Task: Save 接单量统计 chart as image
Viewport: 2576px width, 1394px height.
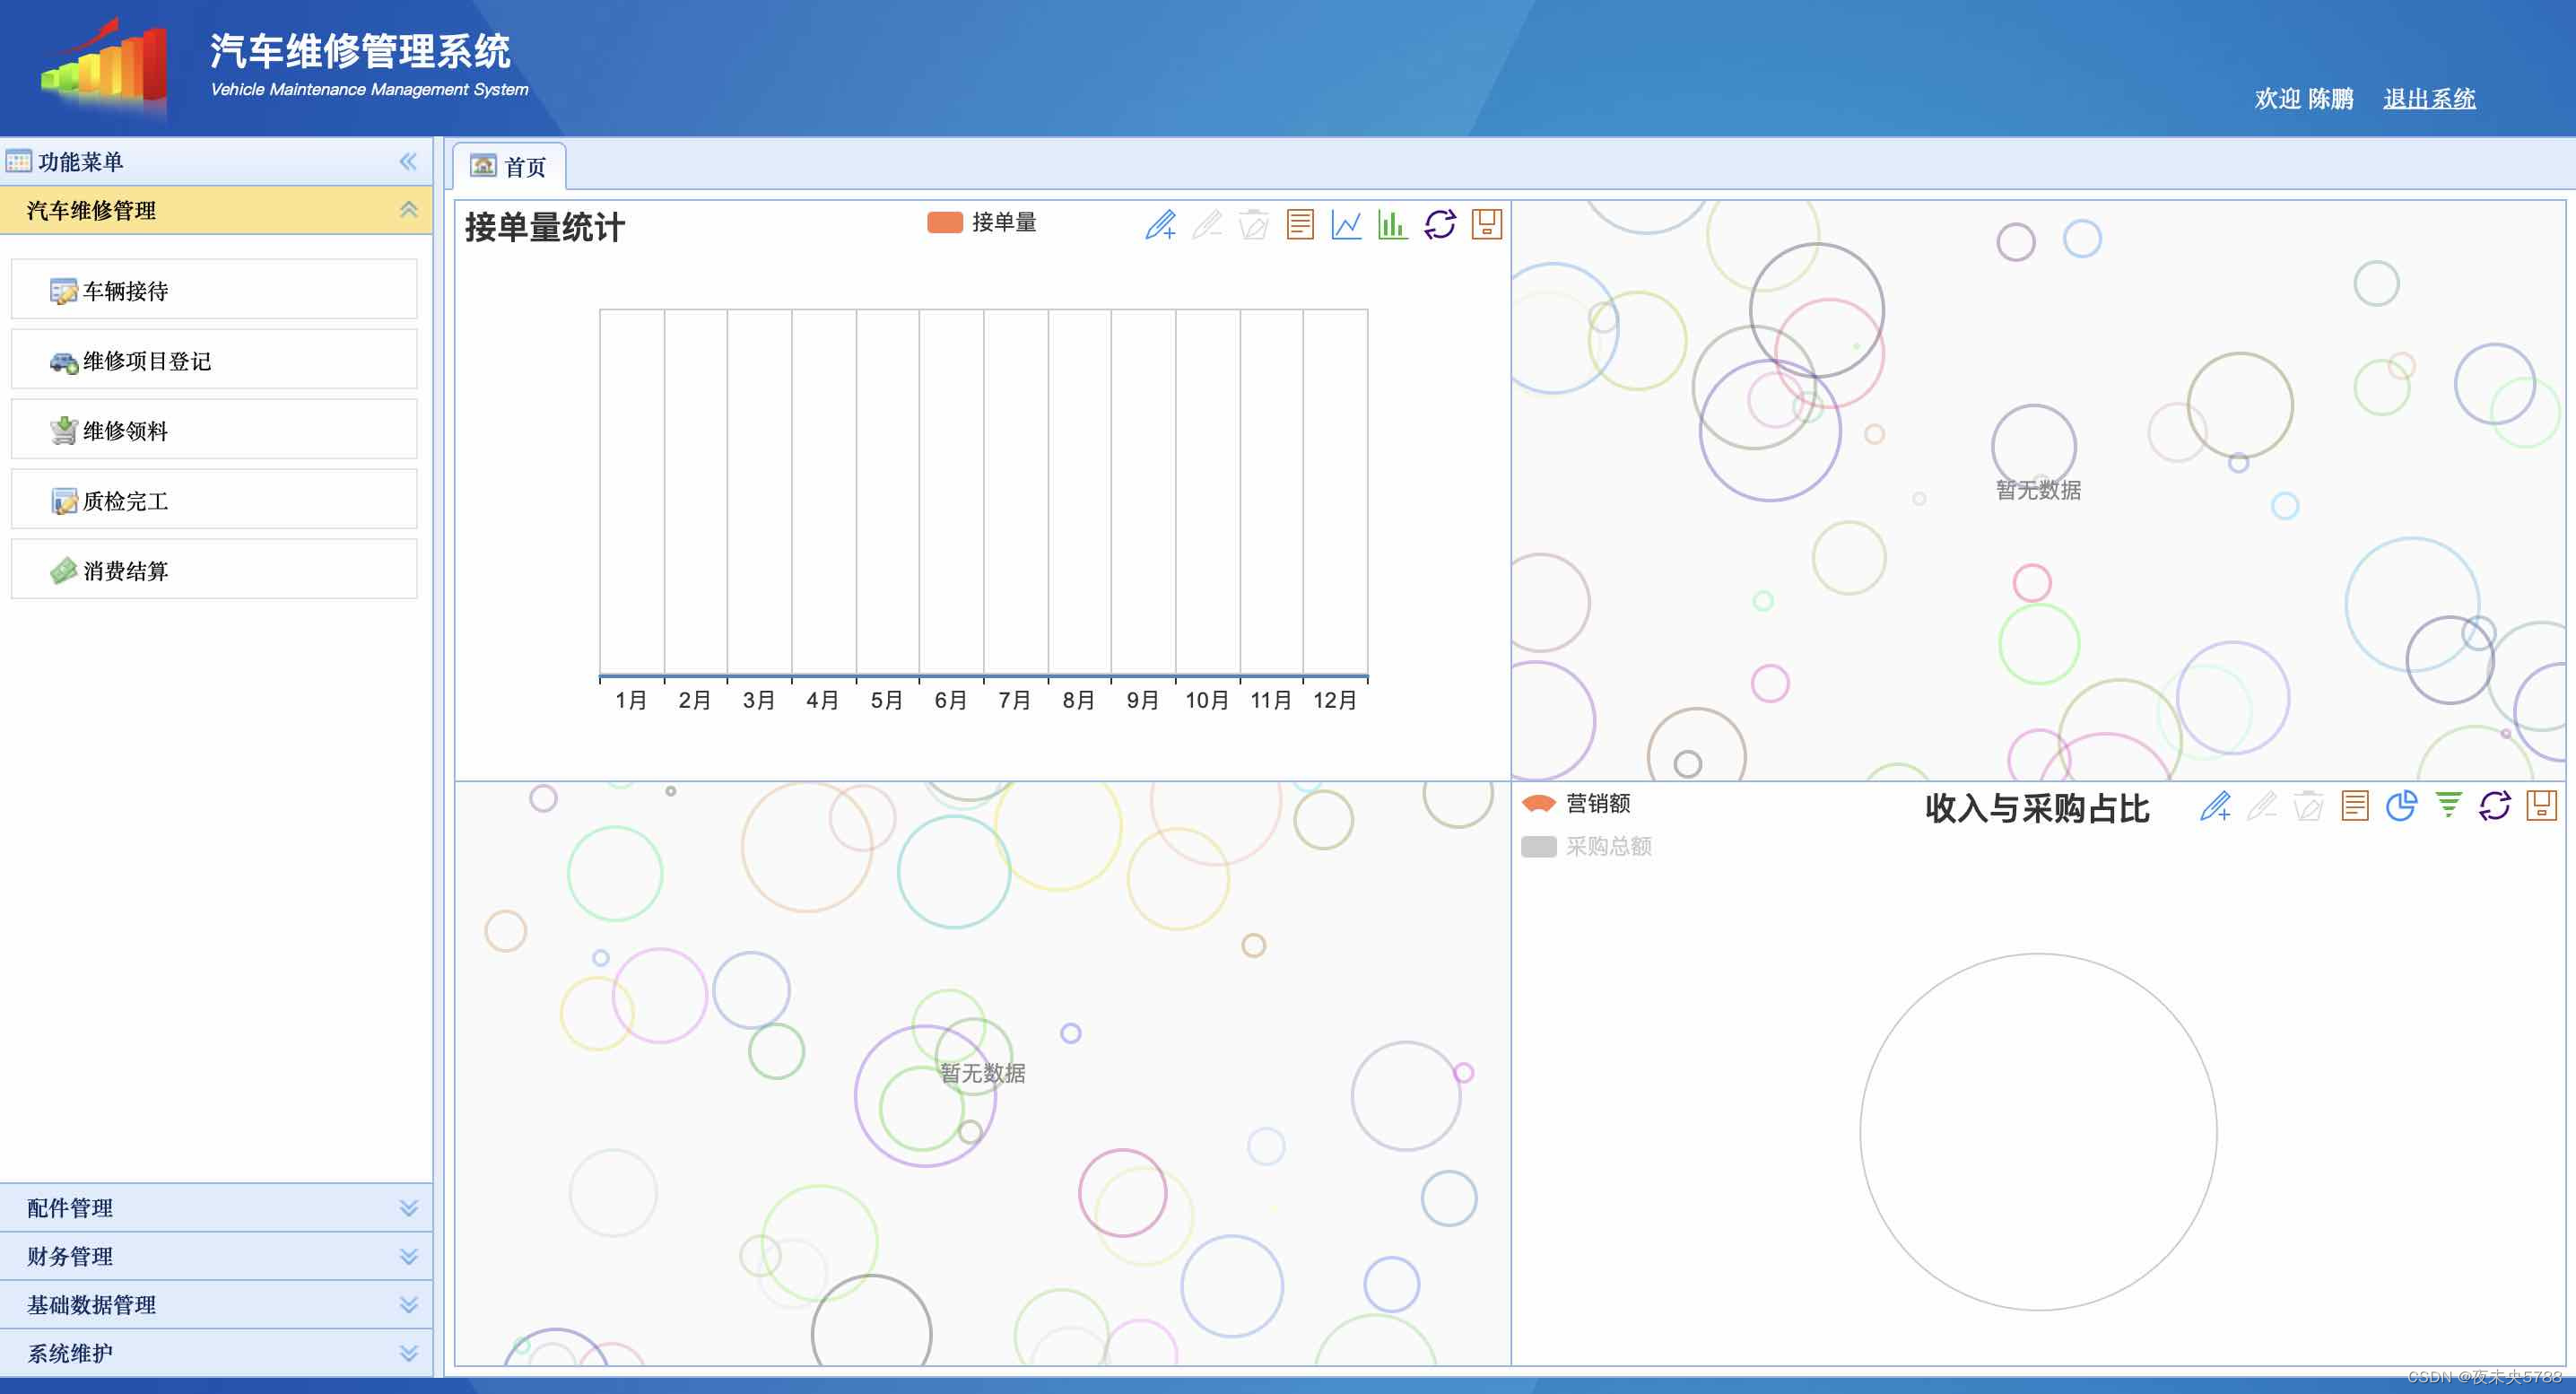Action: coord(1486,224)
